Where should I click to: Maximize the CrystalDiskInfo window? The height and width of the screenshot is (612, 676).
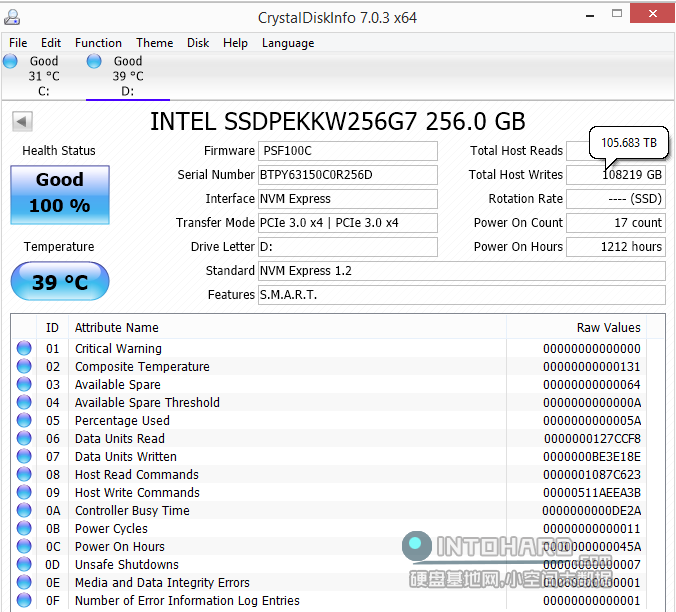pyautogui.click(x=617, y=14)
